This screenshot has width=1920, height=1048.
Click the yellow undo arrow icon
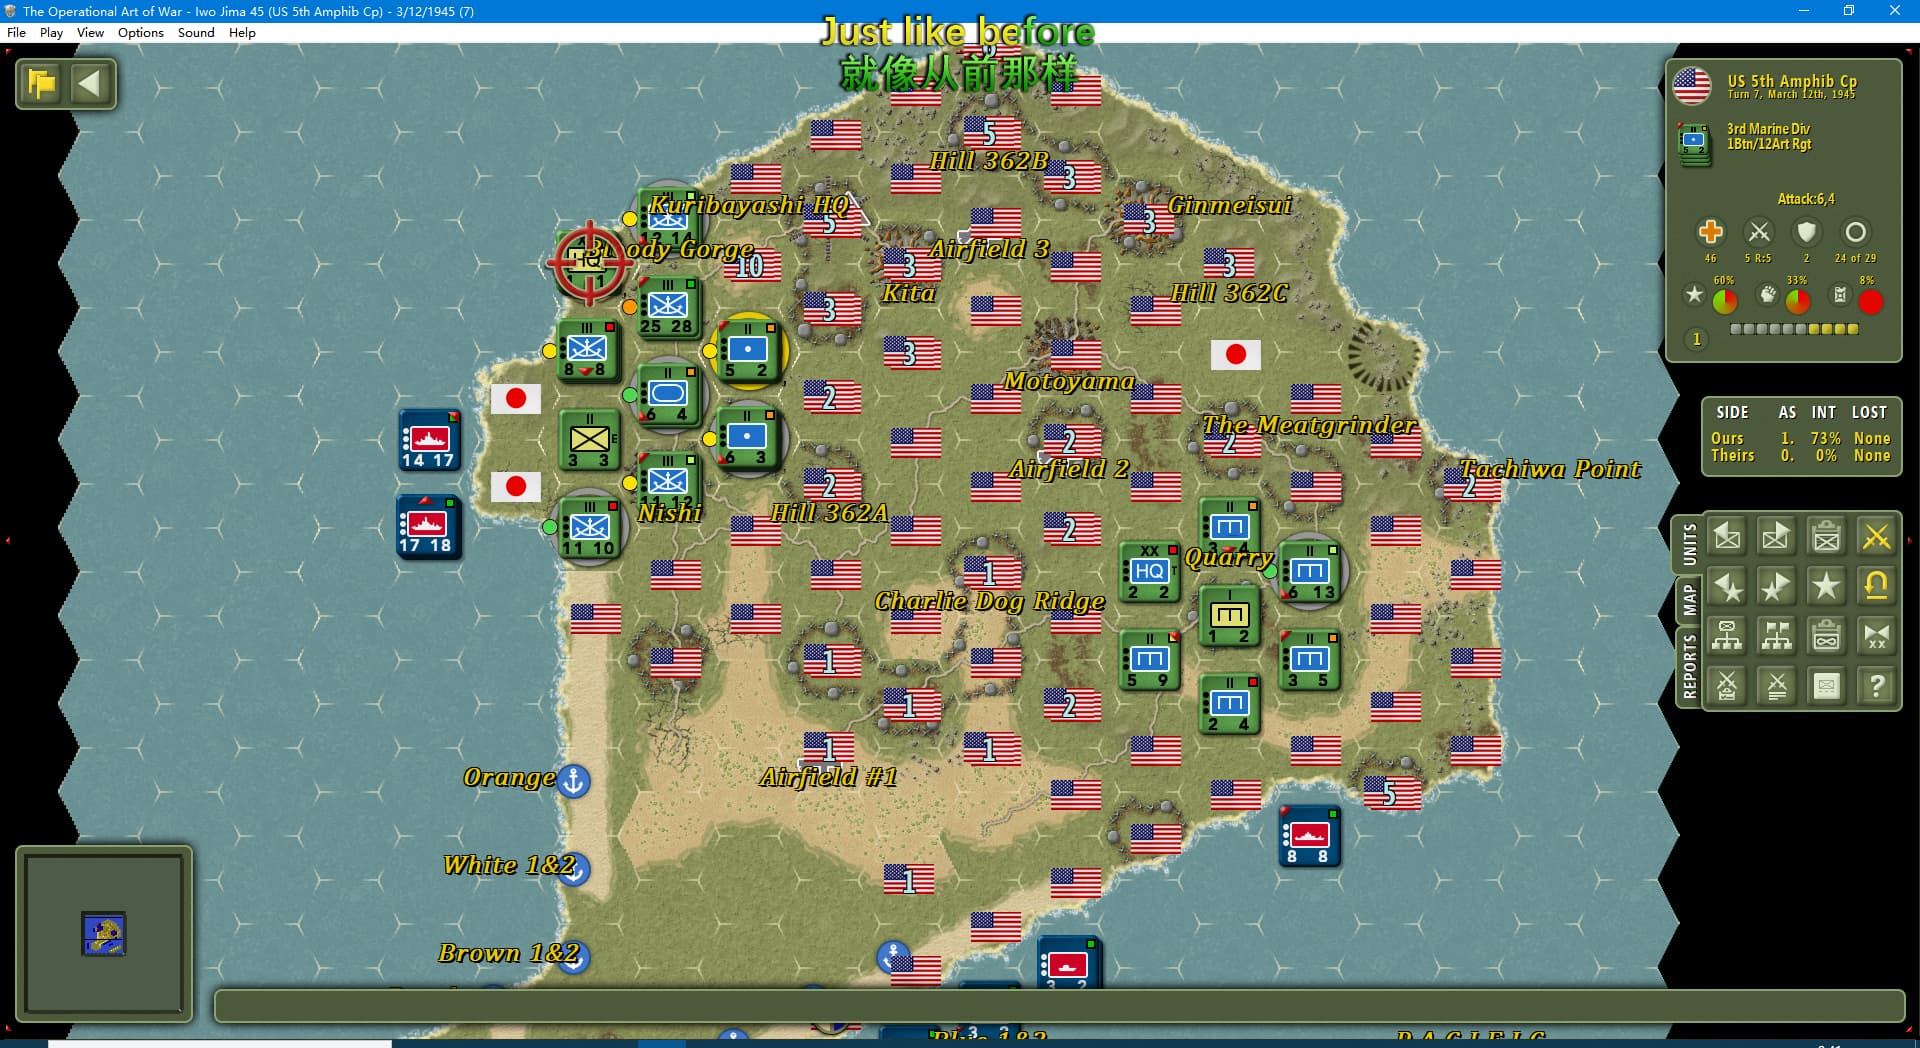[x=1876, y=586]
